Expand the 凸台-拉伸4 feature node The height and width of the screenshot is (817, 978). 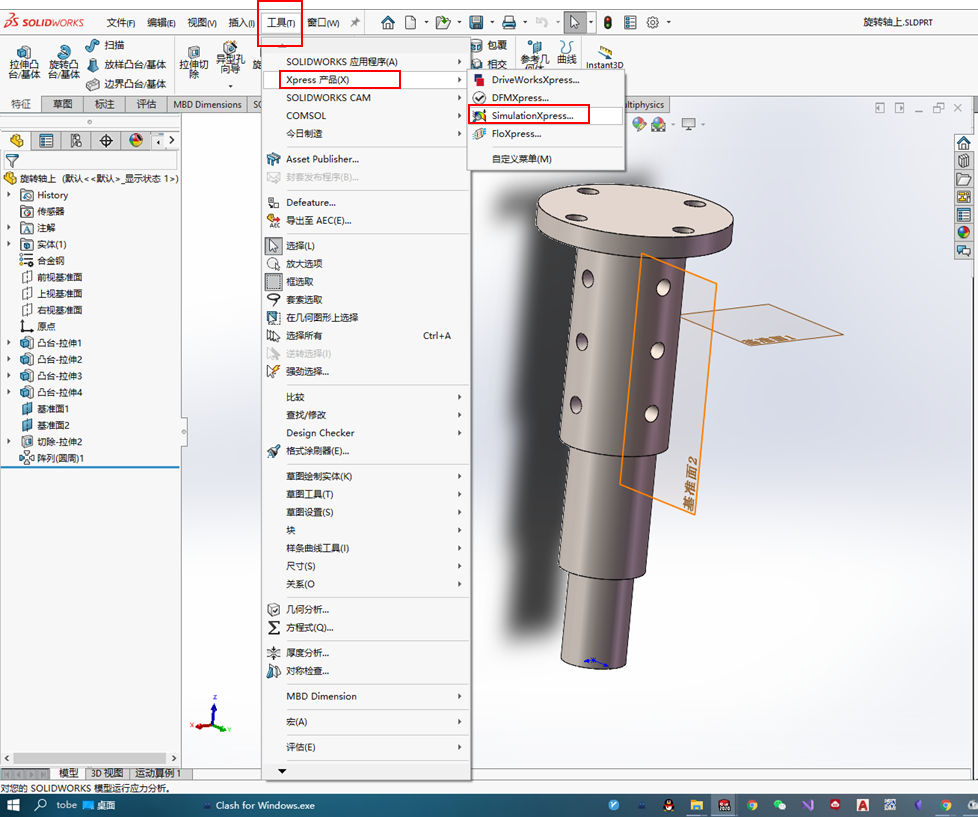coord(9,392)
